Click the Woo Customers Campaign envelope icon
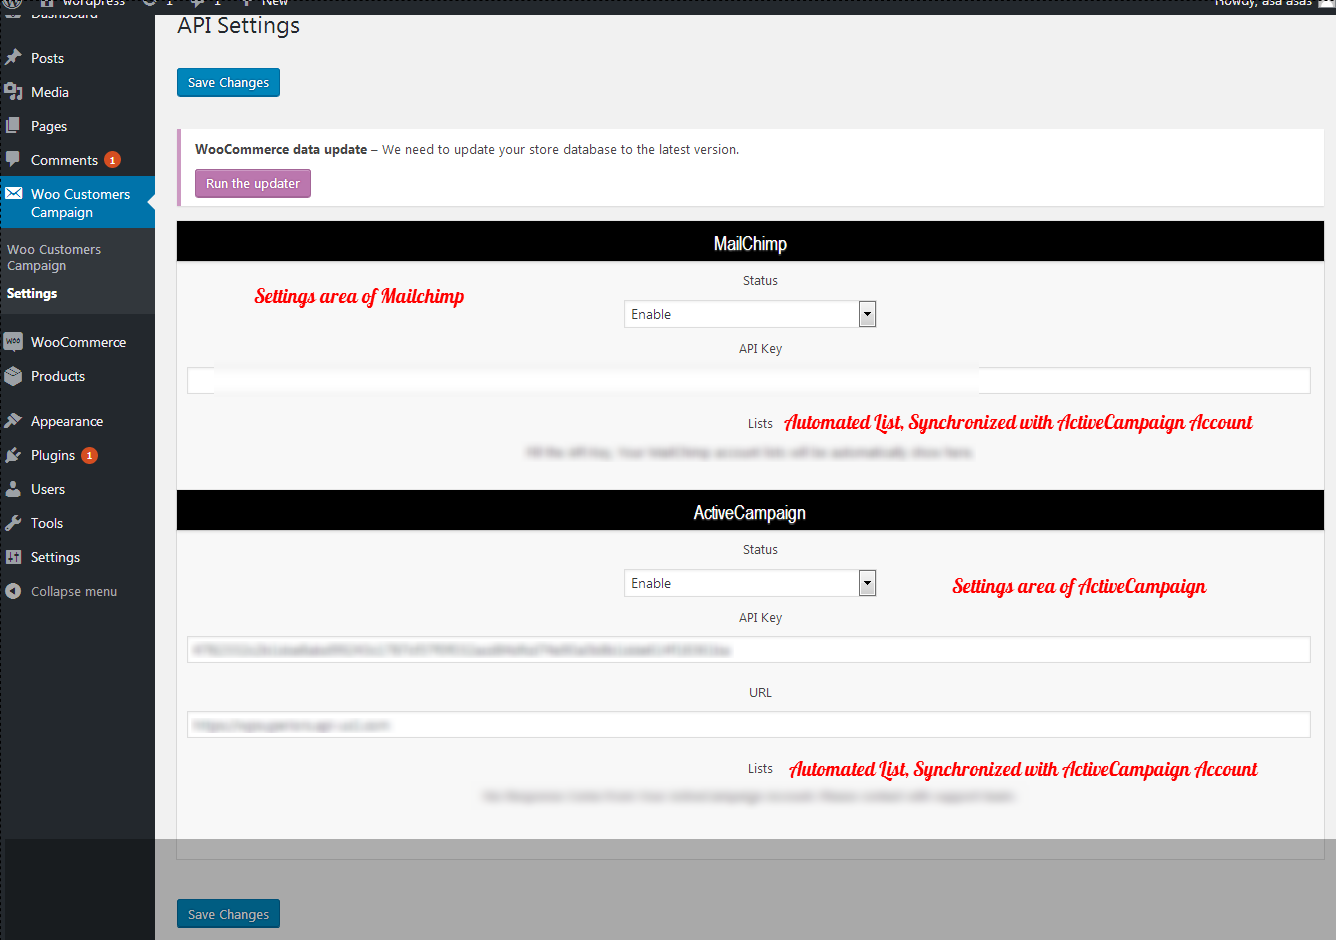1336x940 pixels. (x=13, y=194)
